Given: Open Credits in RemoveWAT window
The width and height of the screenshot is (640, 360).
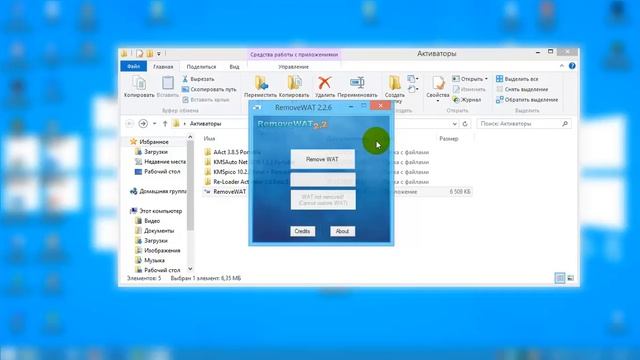Looking at the screenshot, I should [302, 231].
